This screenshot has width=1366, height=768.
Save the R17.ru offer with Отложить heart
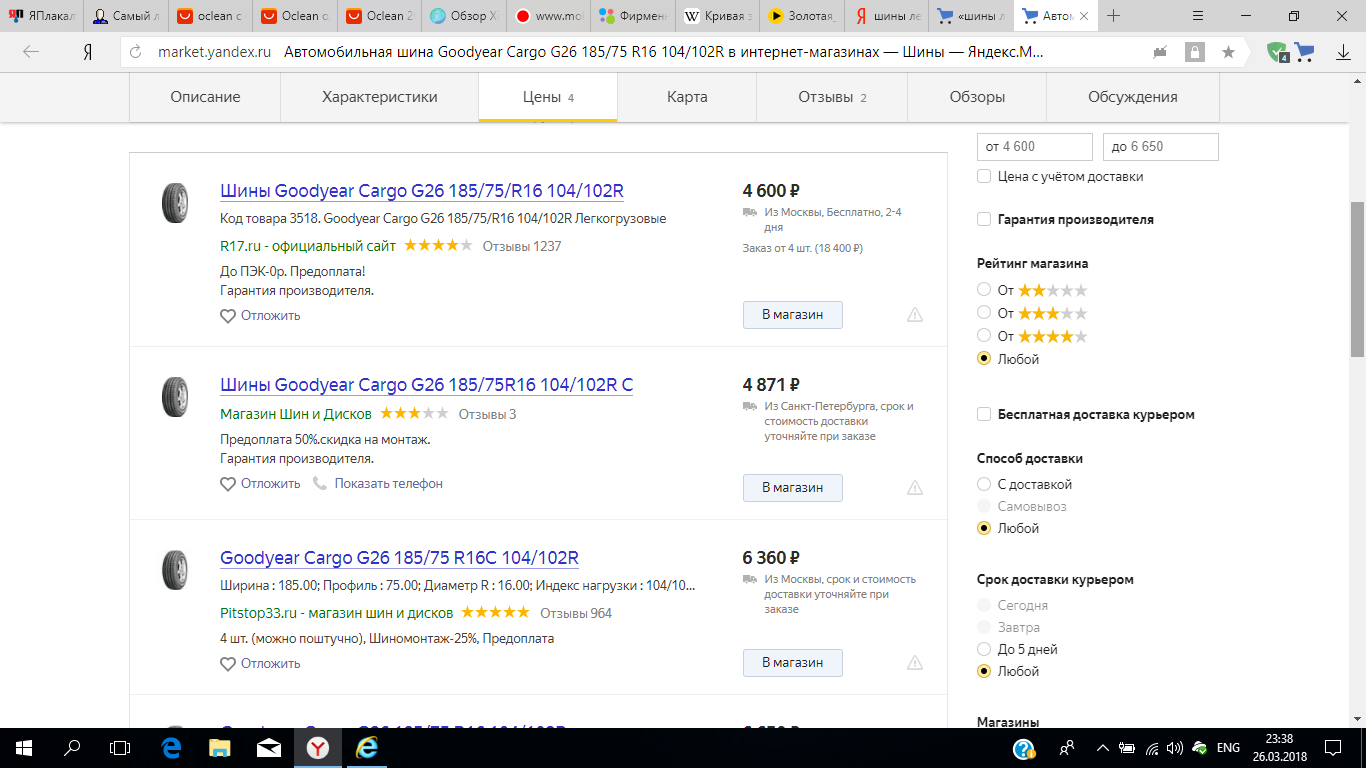click(x=260, y=316)
